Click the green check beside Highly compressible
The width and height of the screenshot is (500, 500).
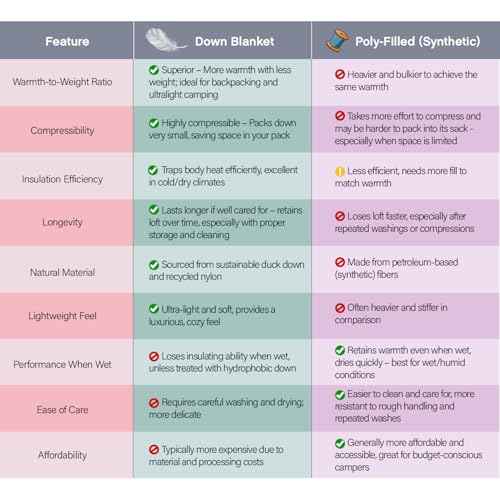154,123
